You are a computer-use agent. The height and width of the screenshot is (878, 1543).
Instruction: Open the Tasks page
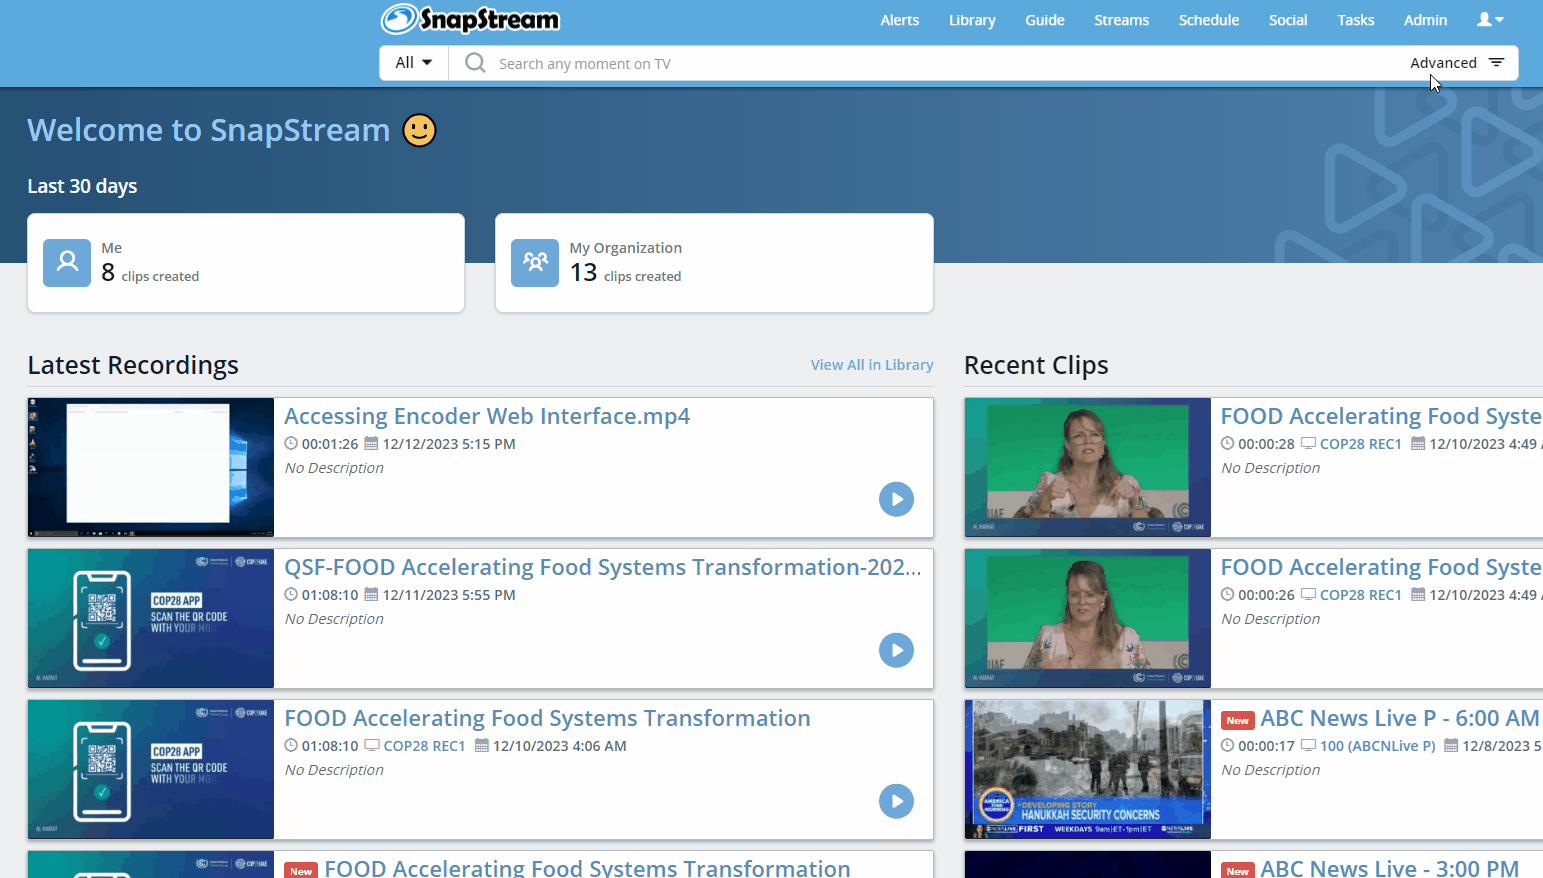1355,20
